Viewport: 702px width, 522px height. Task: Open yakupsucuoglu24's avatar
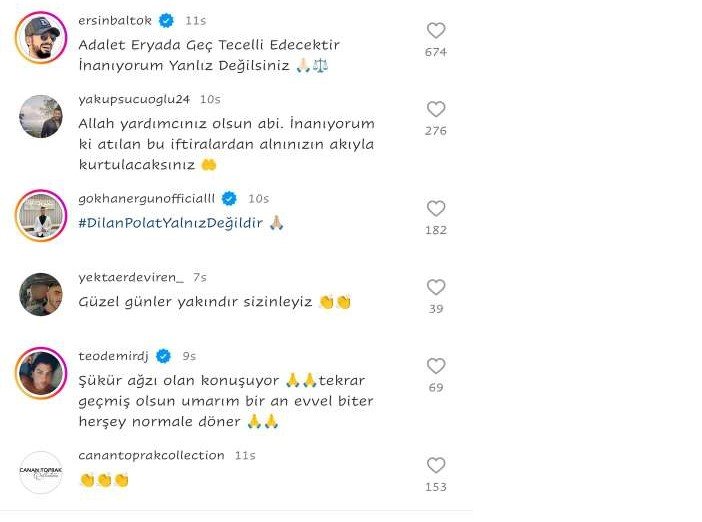click(41, 116)
